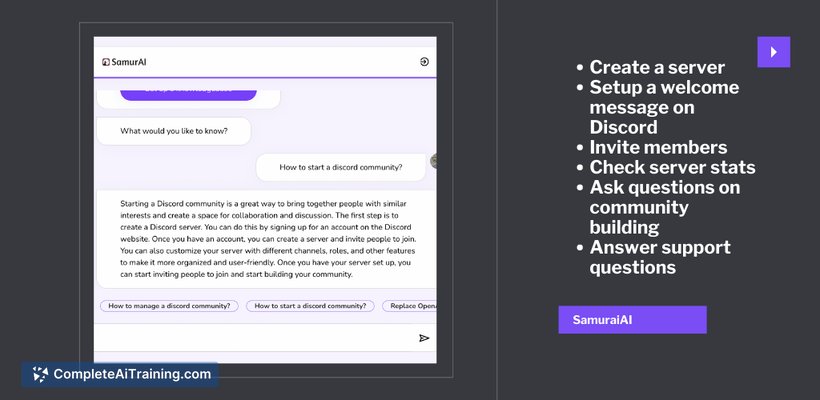Click the bot answer about starting Discord community
This screenshot has height=400, width=820.
click(x=267, y=239)
